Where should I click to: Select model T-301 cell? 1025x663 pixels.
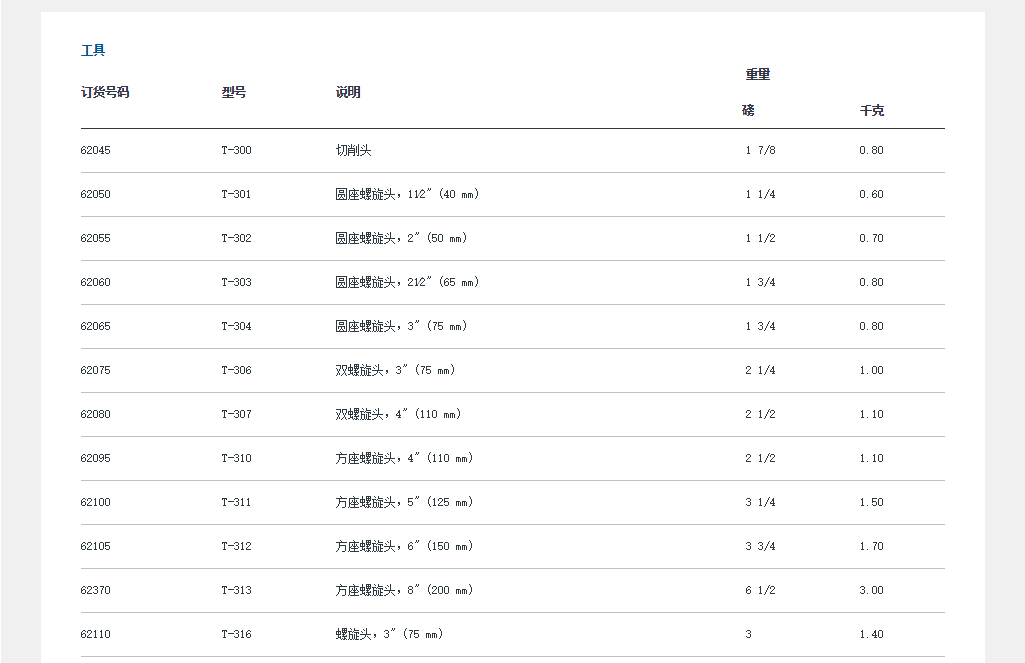click(x=236, y=194)
